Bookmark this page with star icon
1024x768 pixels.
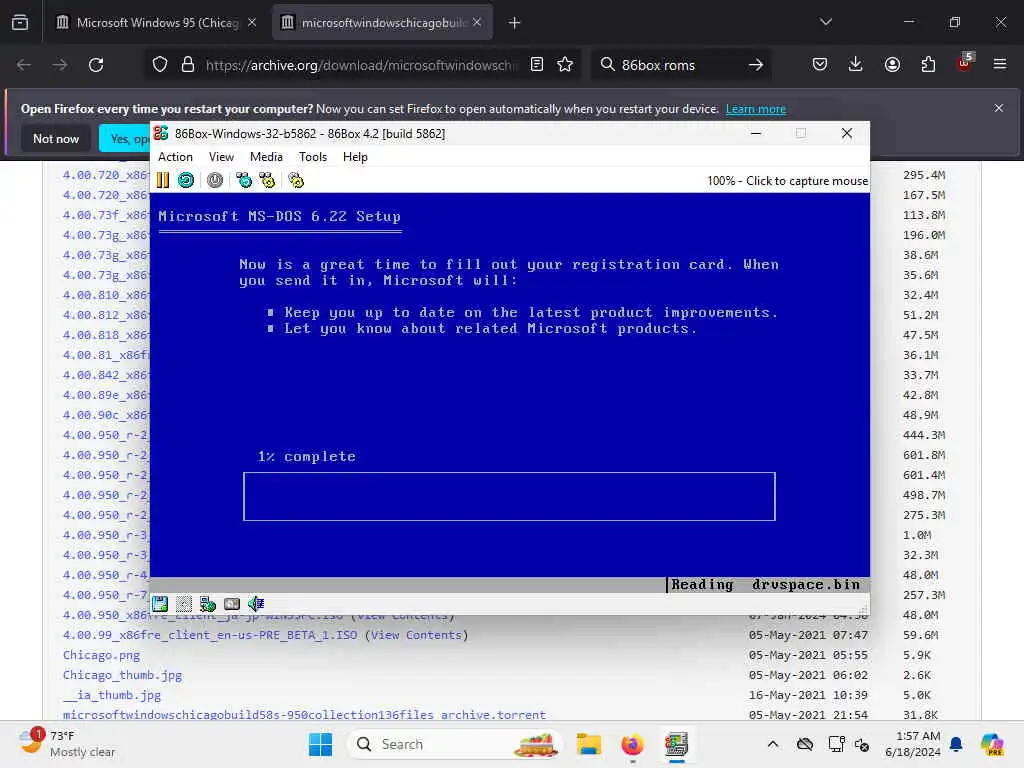pos(565,65)
